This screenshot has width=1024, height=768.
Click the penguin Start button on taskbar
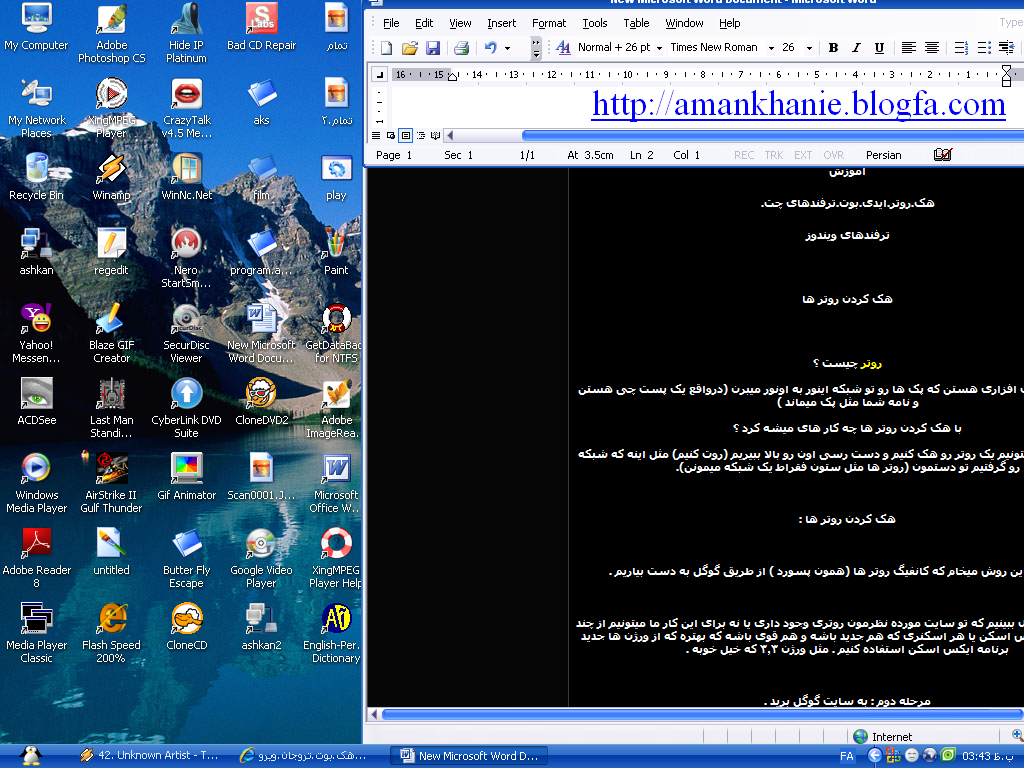[x=30, y=756]
